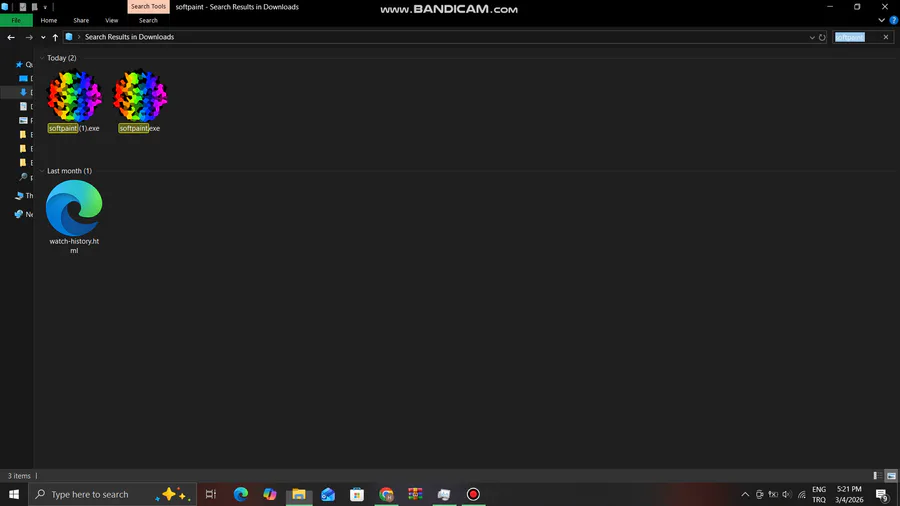Screen dimensions: 900x506
Task: Select Documents icon in navigation pane
Action: 23,107
